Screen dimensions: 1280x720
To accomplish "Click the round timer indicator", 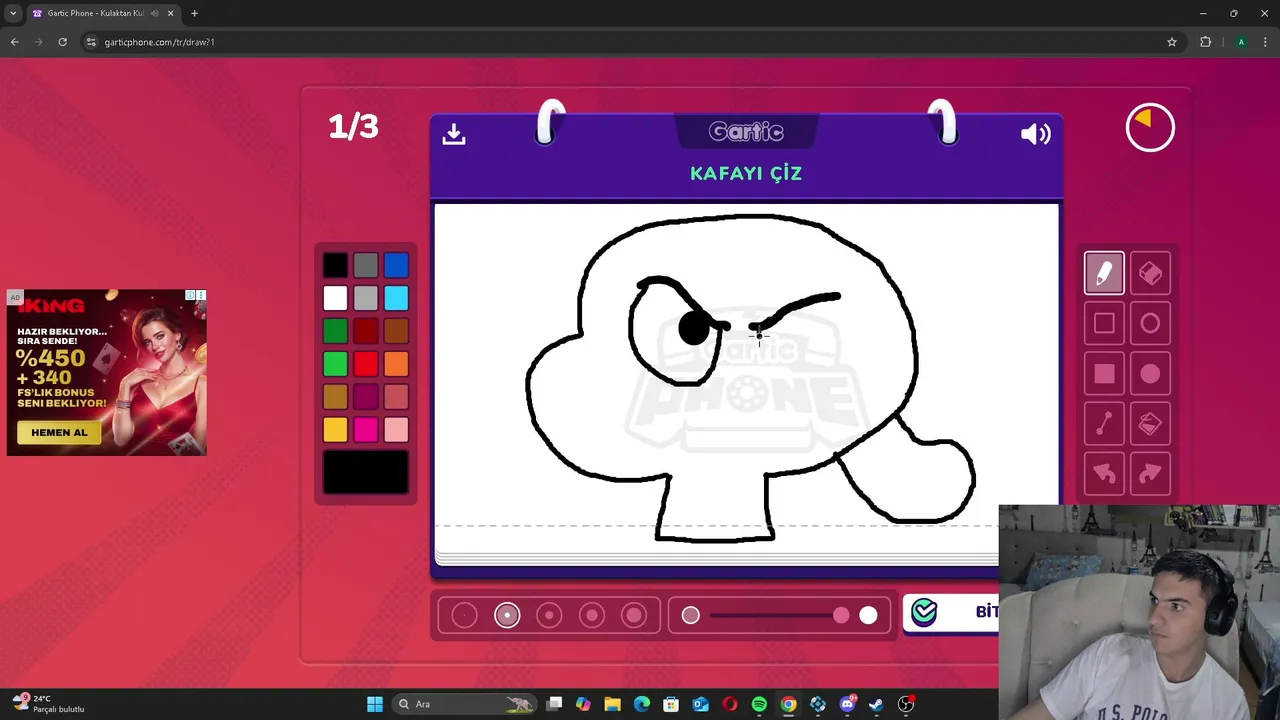I will click(x=1150, y=128).
